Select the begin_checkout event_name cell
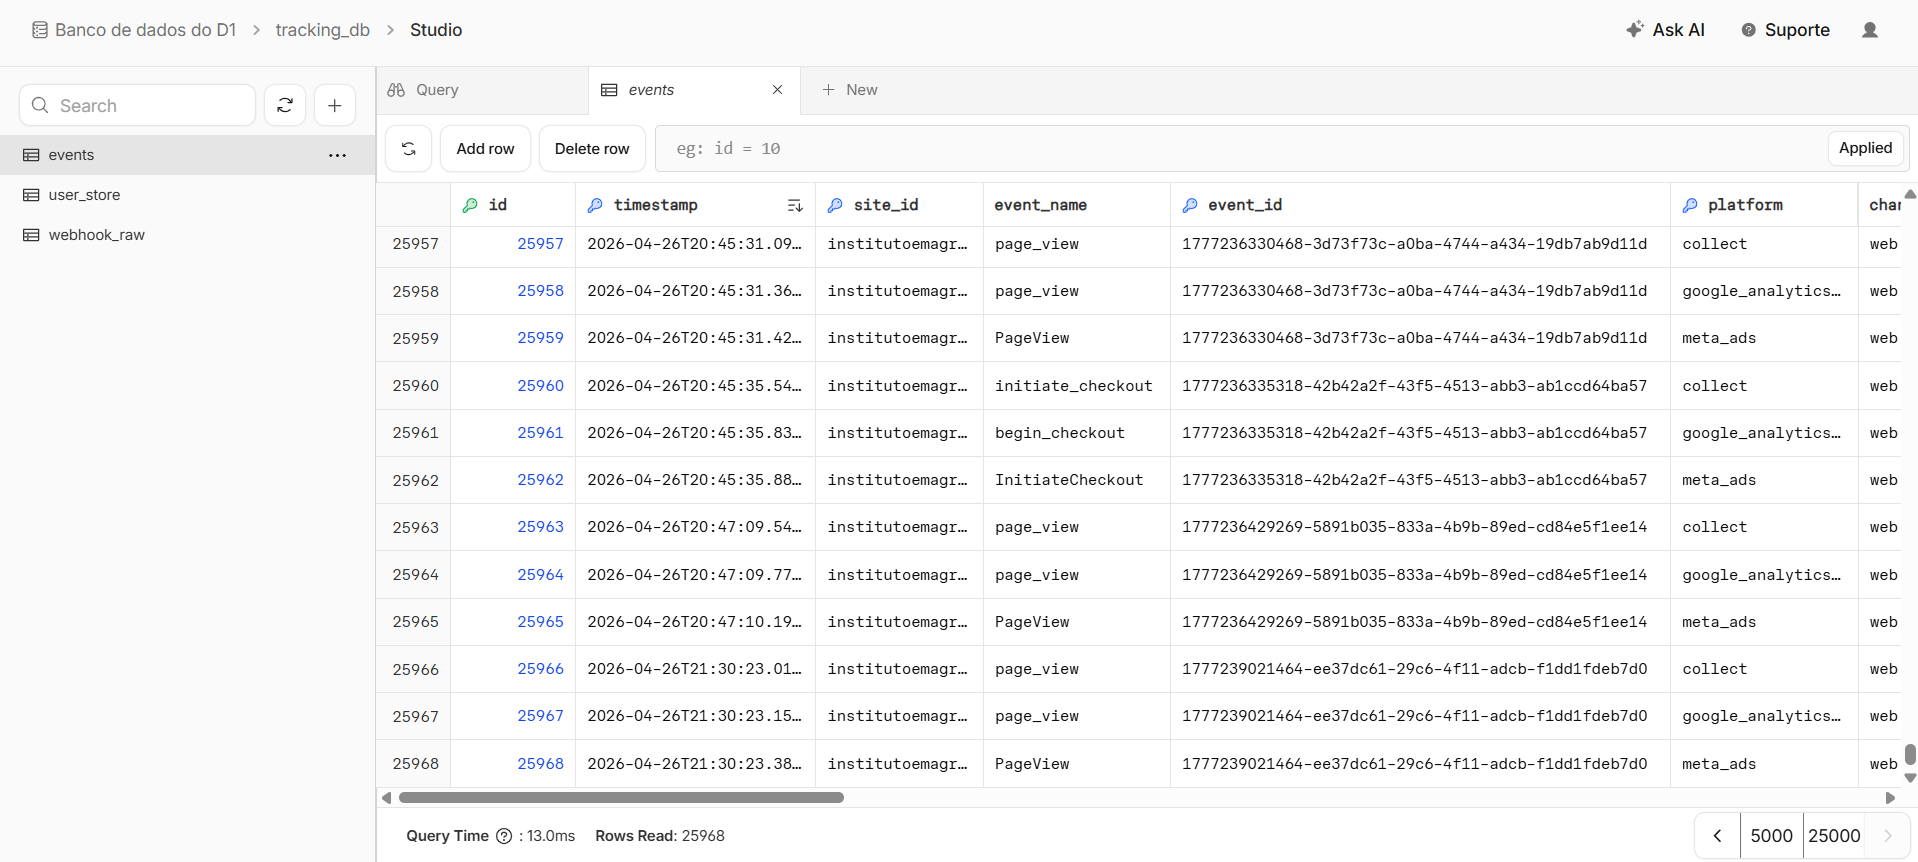 (x=1076, y=433)
